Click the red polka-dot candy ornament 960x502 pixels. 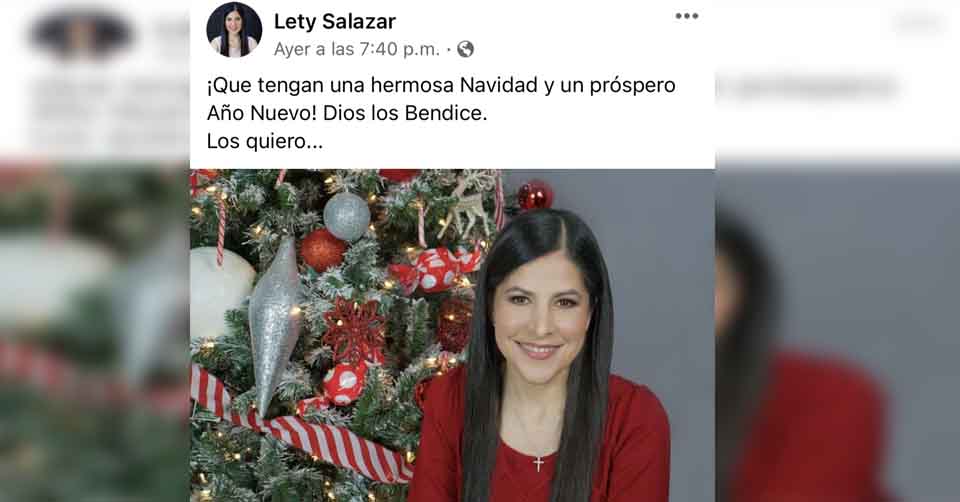tap(433, 268)
